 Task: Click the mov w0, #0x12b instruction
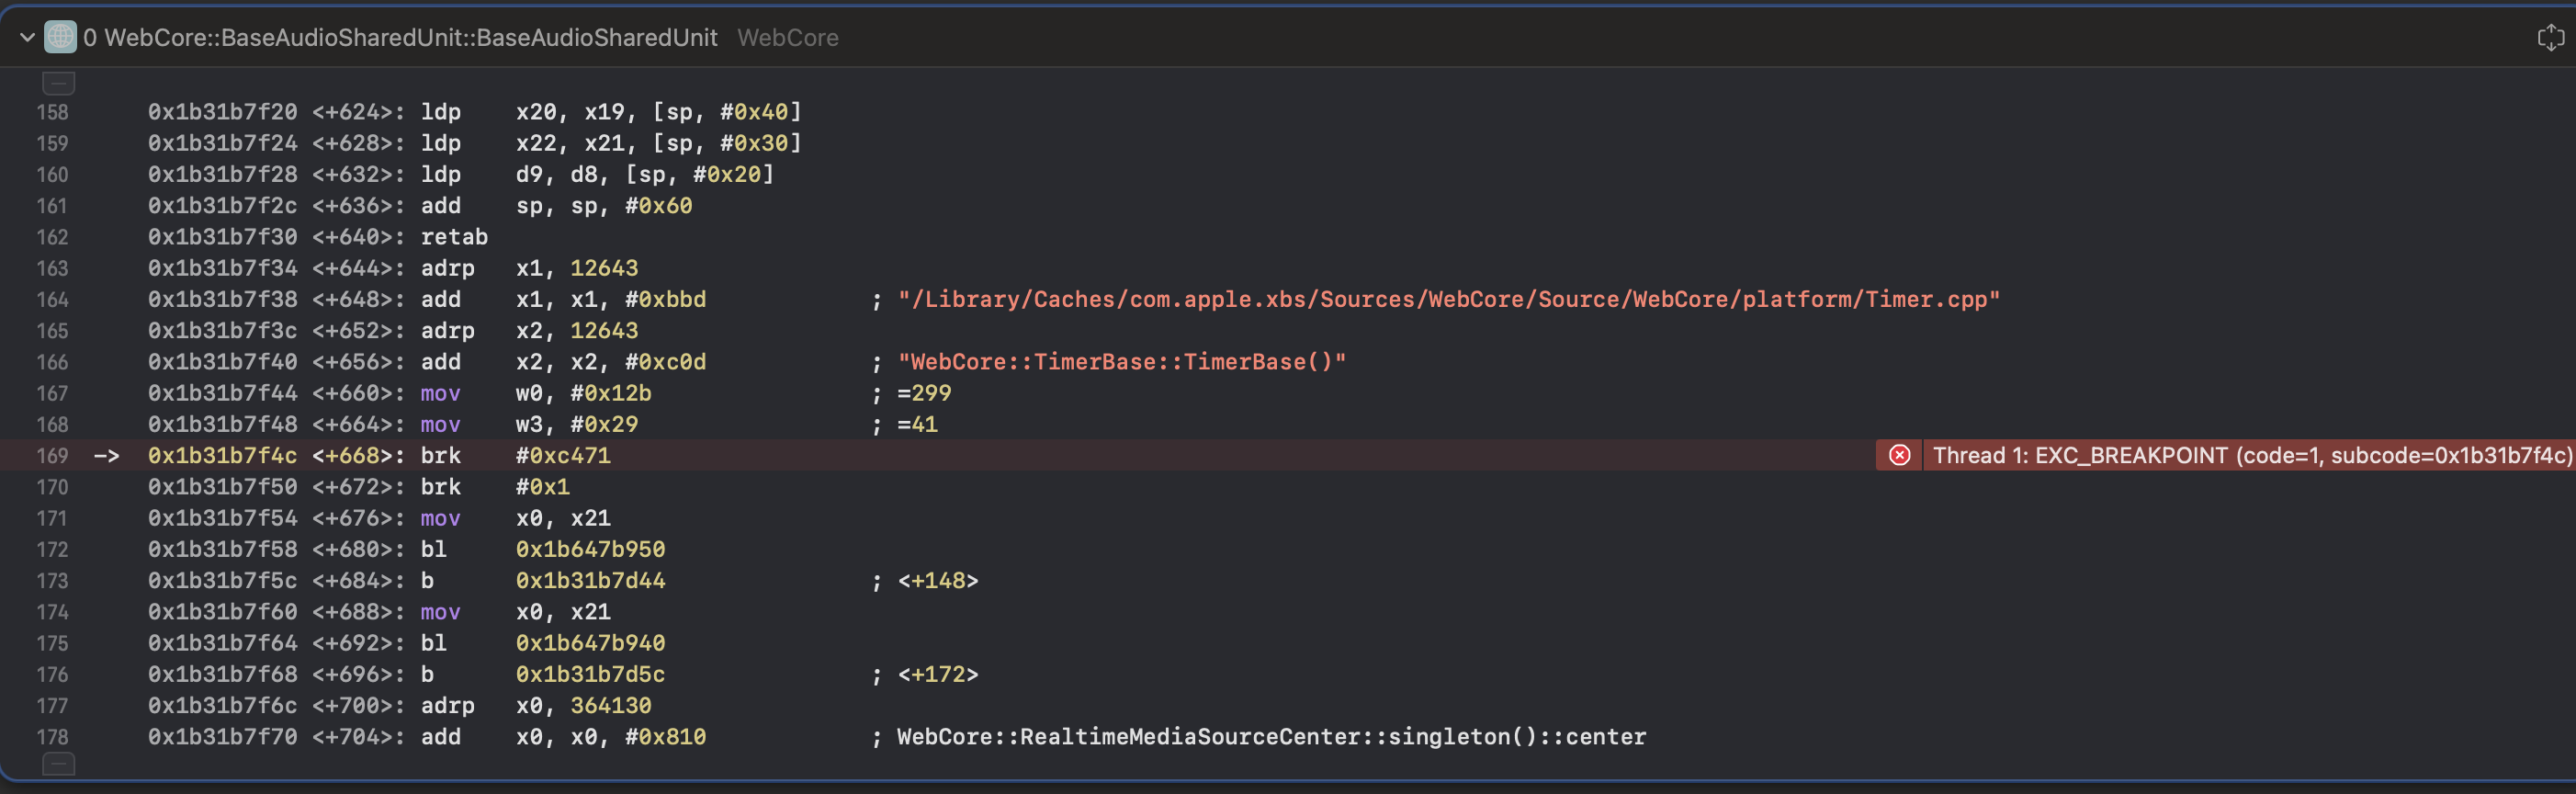pos(536,393)
